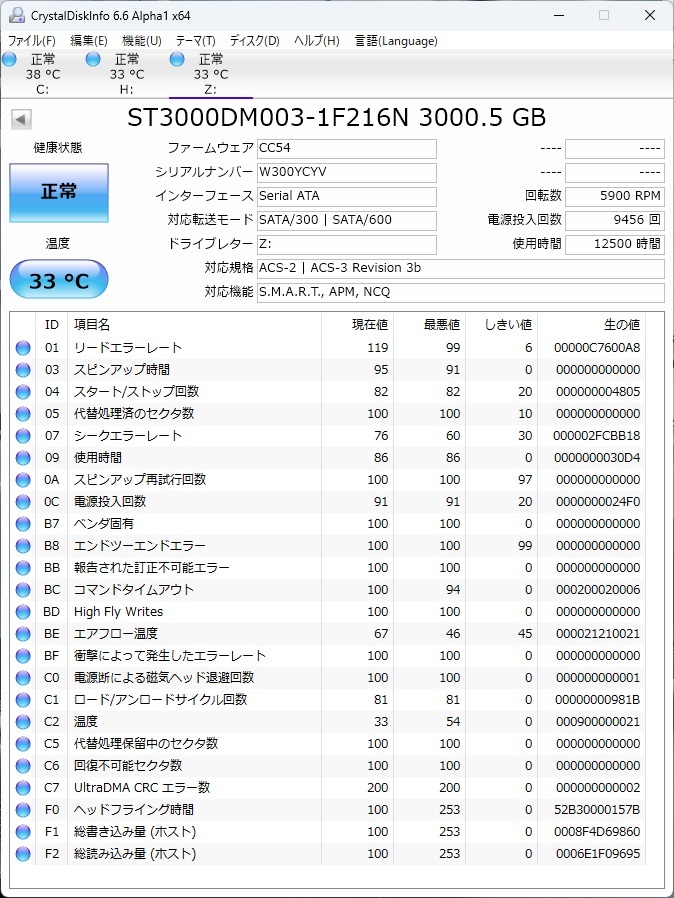The image size is (674, 898).
Task: Click the H: drive status orb
Action: click(93, 58)
